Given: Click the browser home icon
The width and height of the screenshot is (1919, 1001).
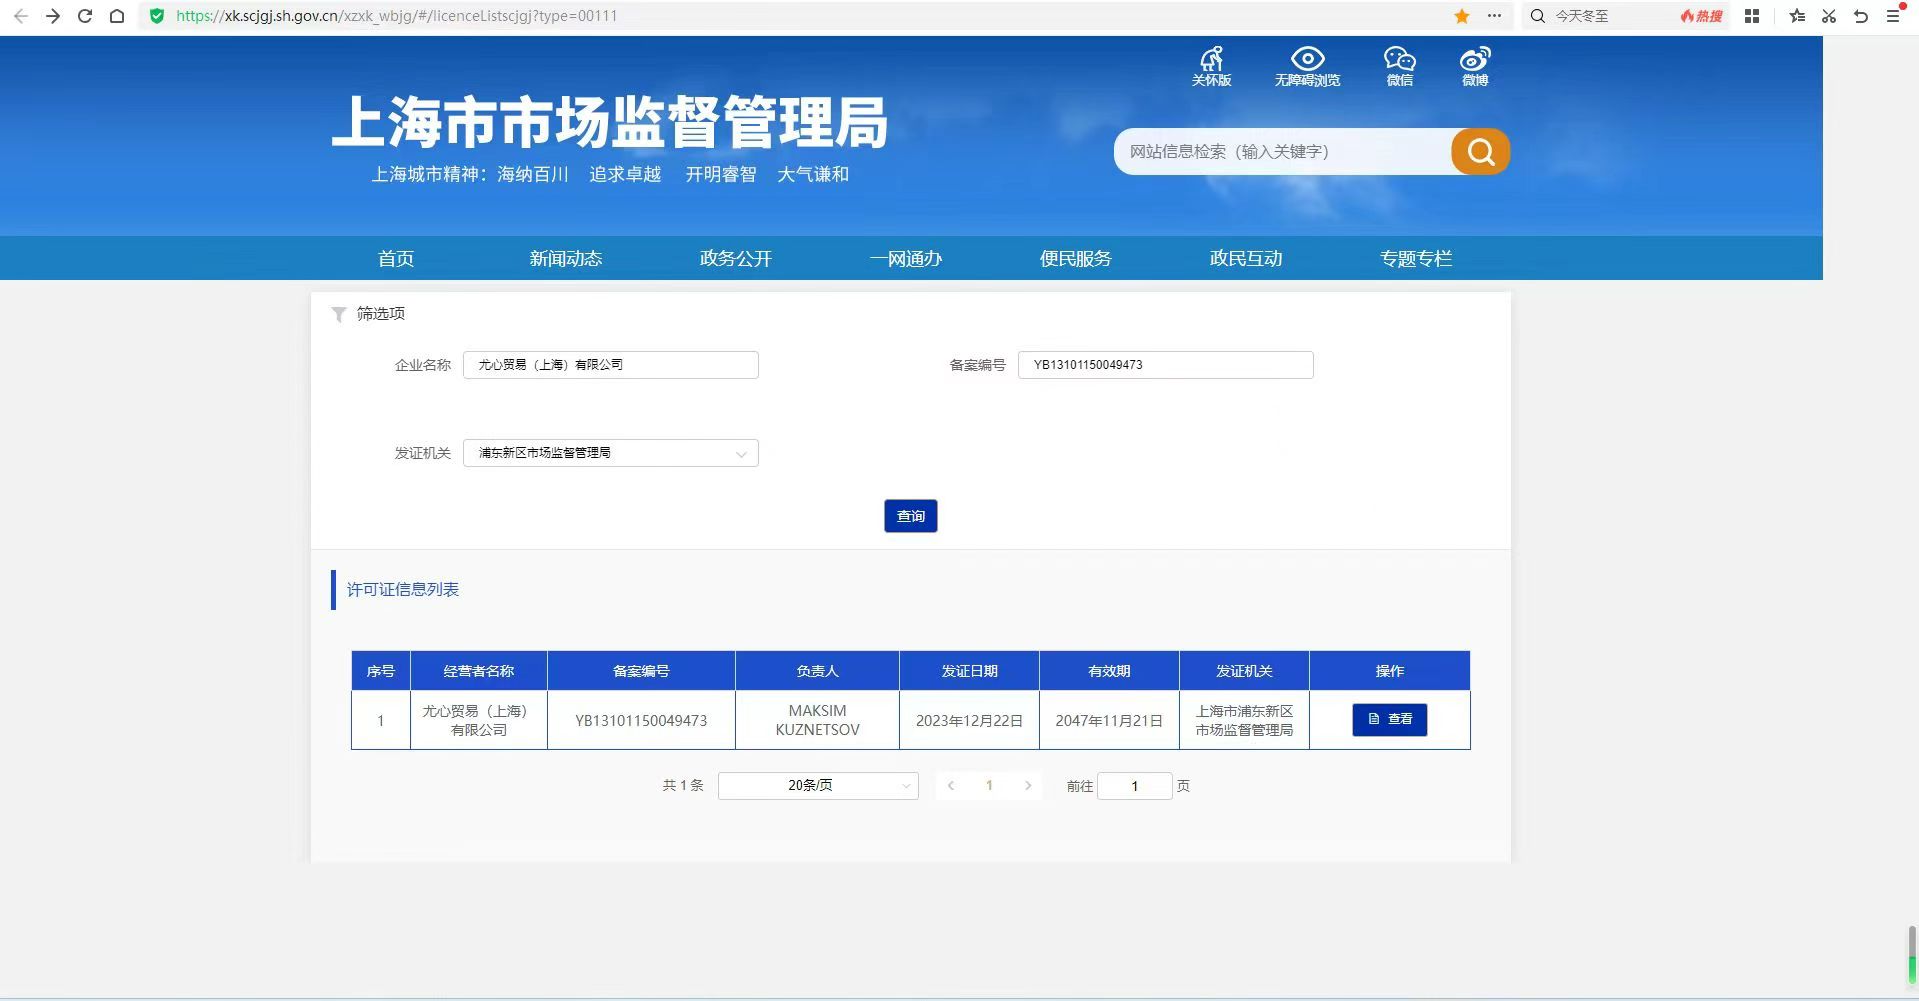Looking at the screenshot, I should tap(117, 16).
